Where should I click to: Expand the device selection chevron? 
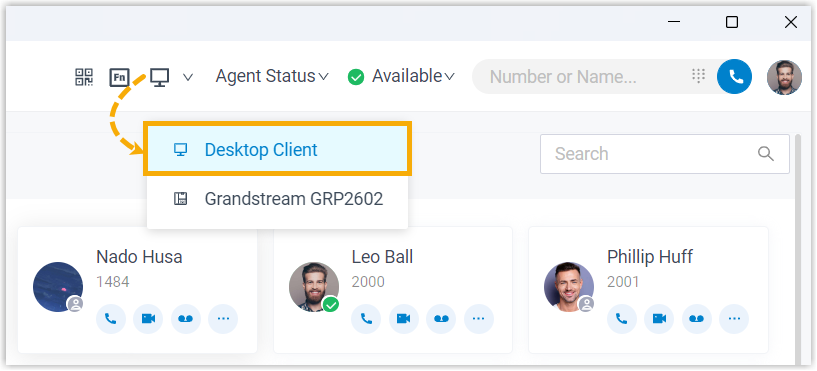pos(188,77)
